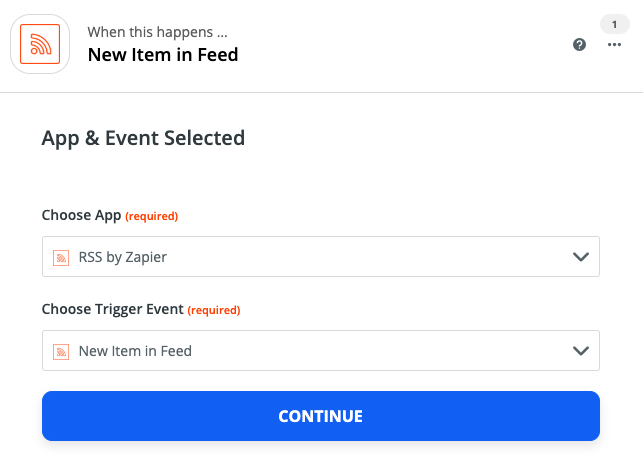The image size is (643, 470).
Task: Click the "RSS by Zapier" text value
Action: tap(123, 257)
